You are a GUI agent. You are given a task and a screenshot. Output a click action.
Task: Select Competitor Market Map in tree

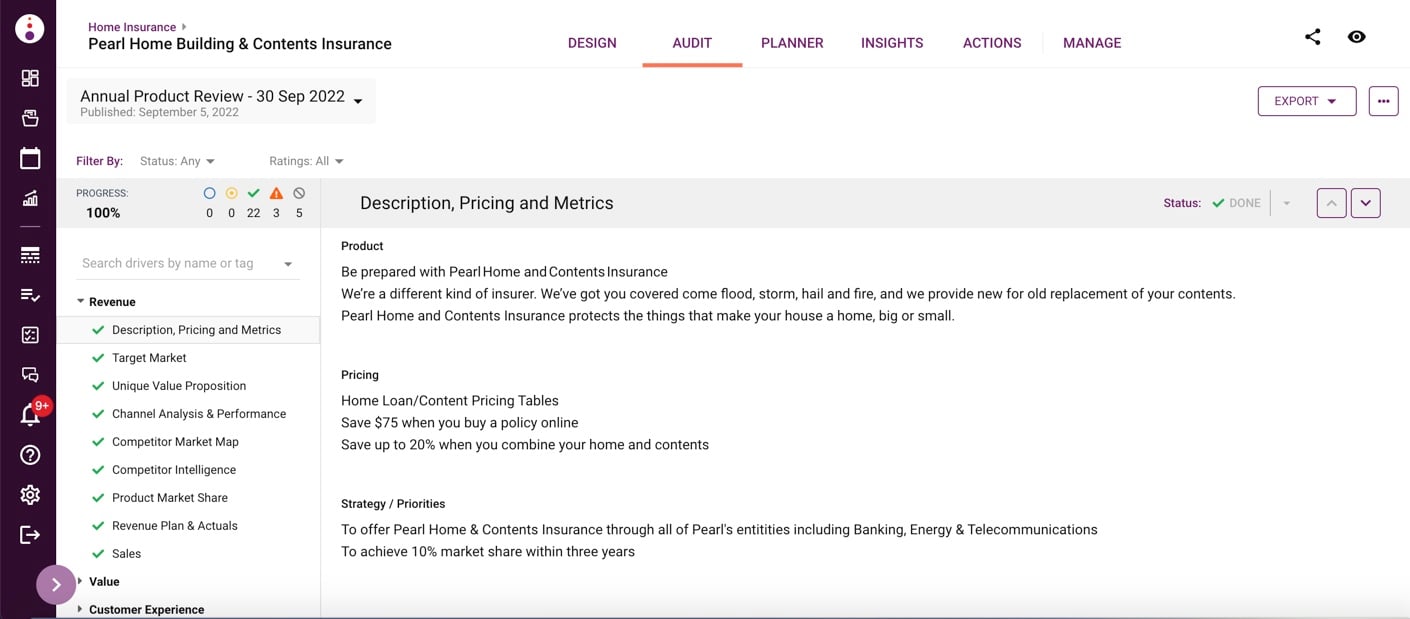click(x=175, y=442)
